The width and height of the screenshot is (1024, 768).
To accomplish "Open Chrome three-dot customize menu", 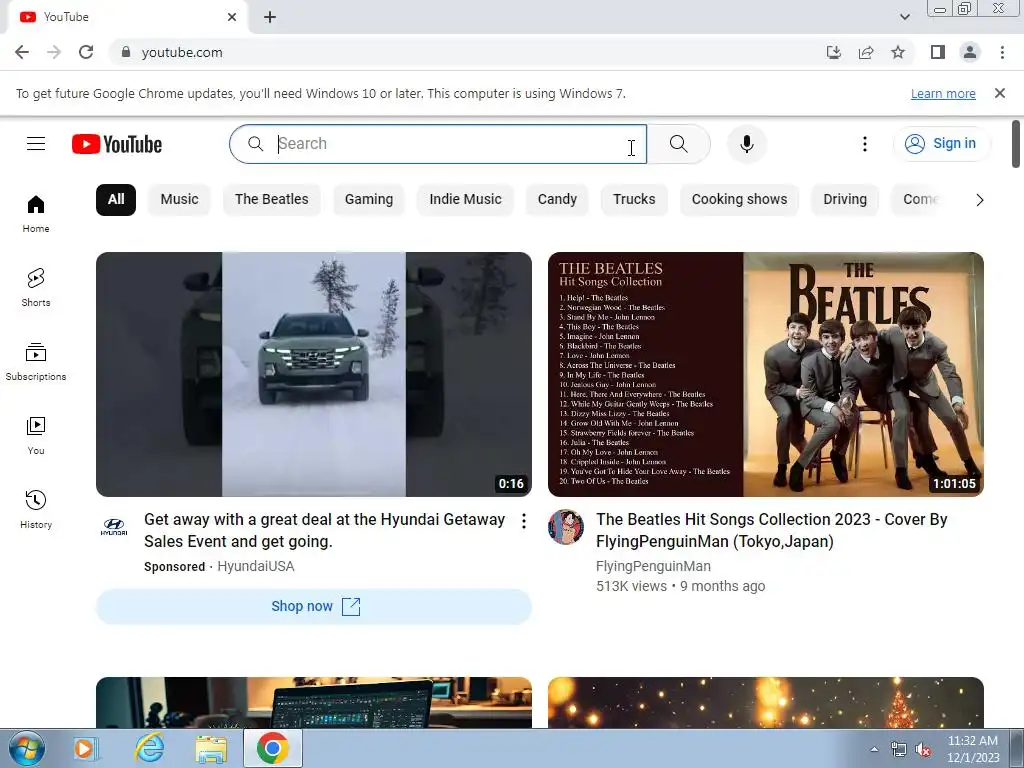I will click(1002, 52).
